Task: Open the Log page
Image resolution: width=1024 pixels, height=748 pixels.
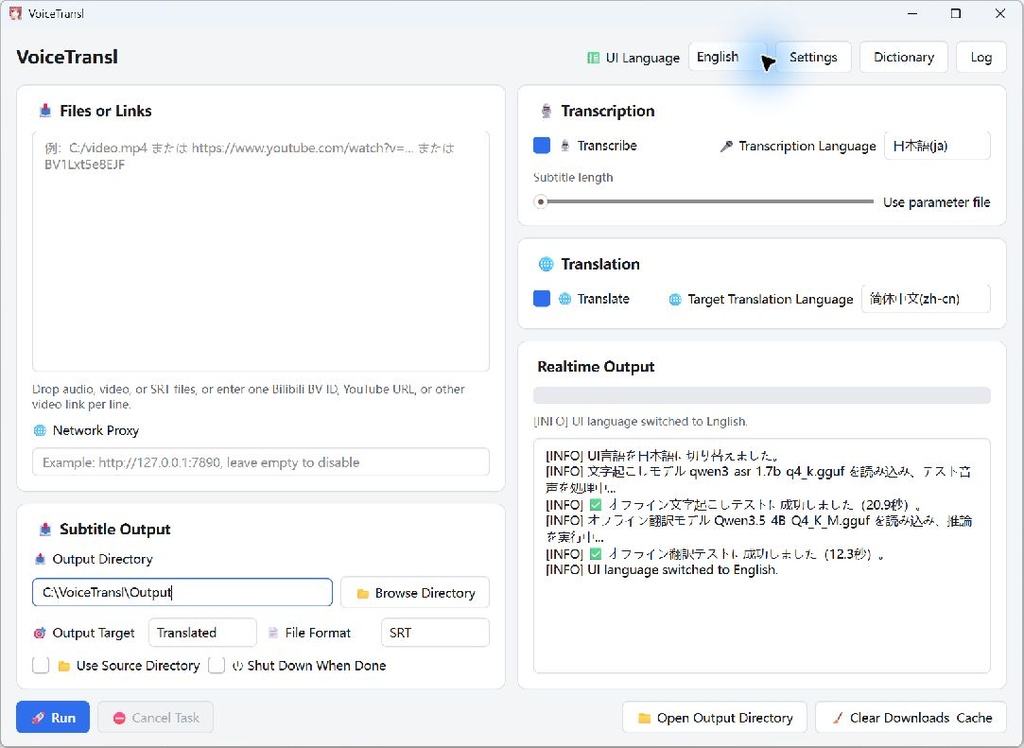Action: coord(981,57)
